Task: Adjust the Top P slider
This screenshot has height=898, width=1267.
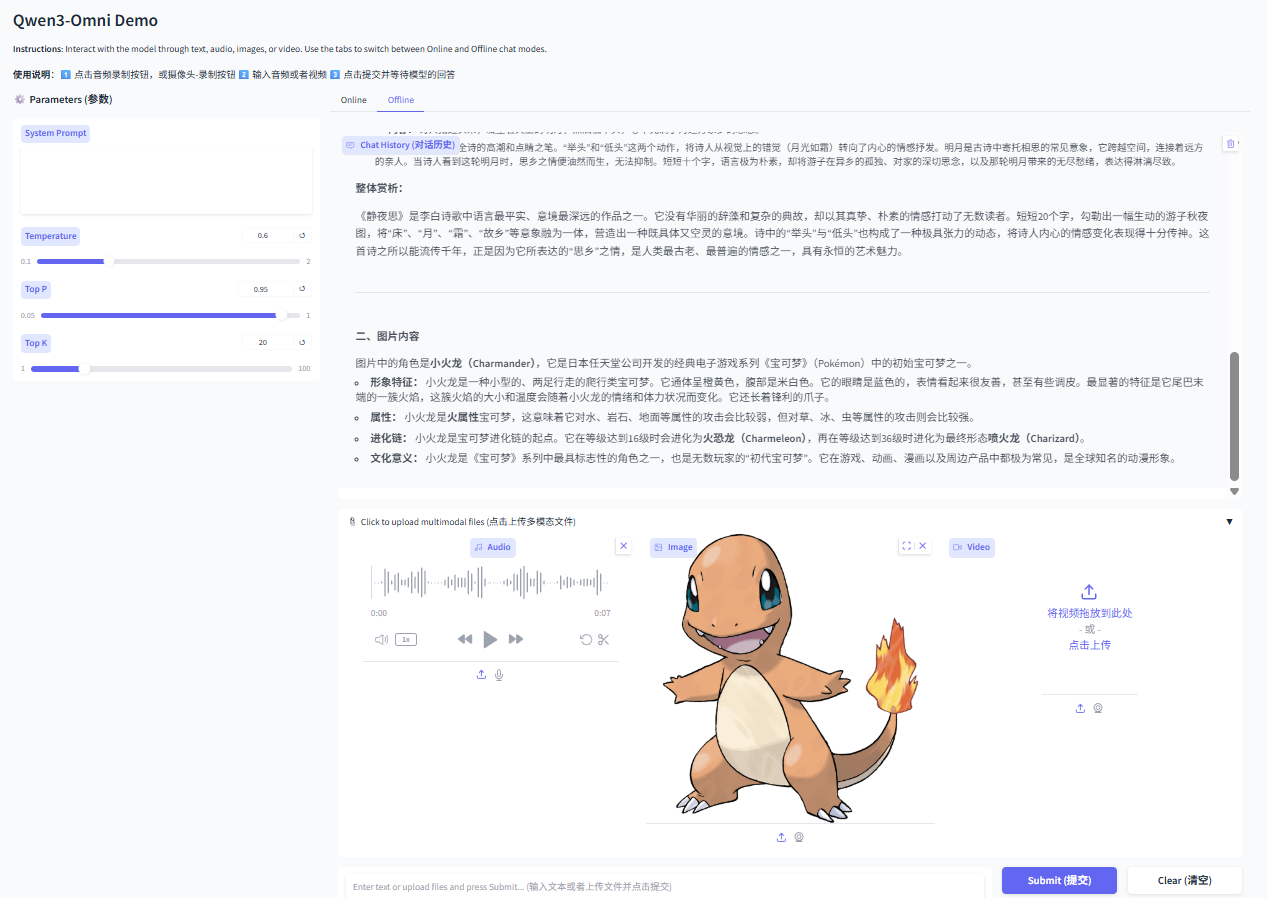Action: 168,315
